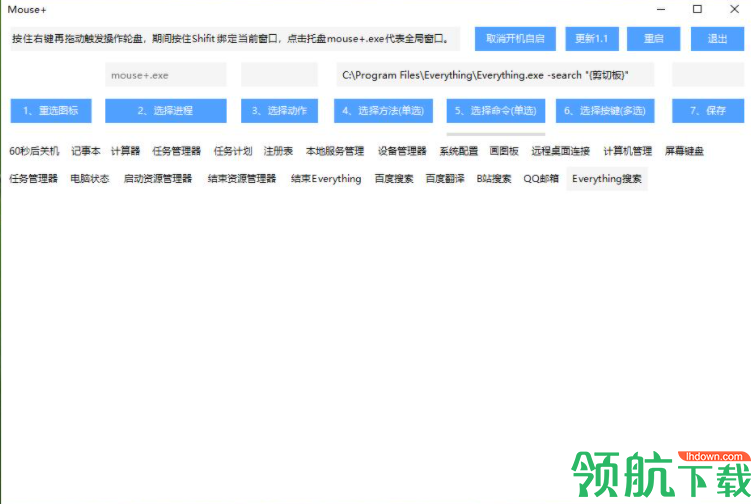Select the 任务计划 command

pos(233,151)
